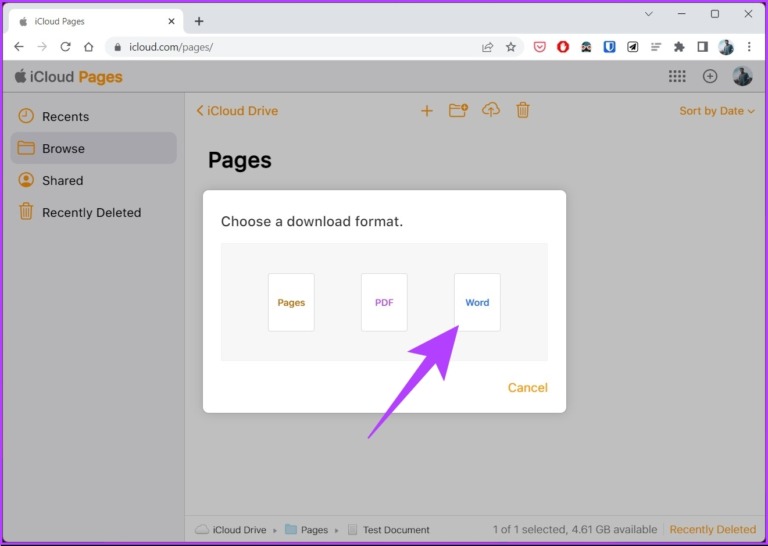Click the circled plus icon in header

coord(710,76)
